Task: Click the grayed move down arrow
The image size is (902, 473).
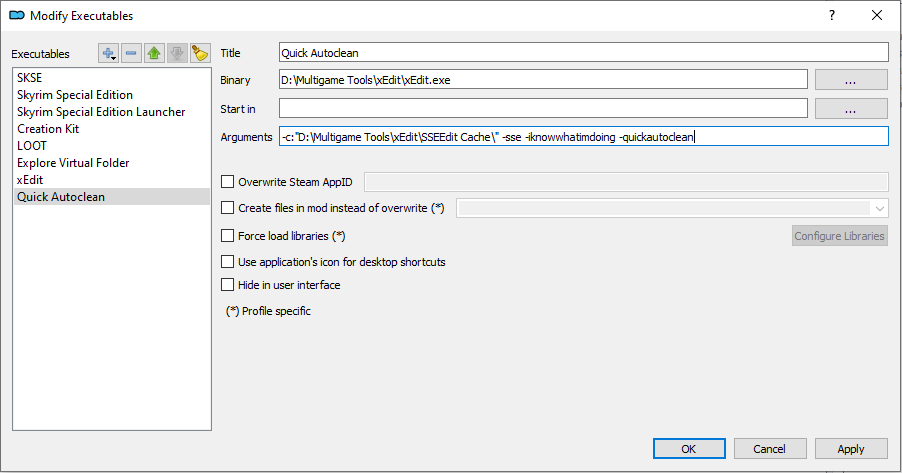Action: point(176,53)
